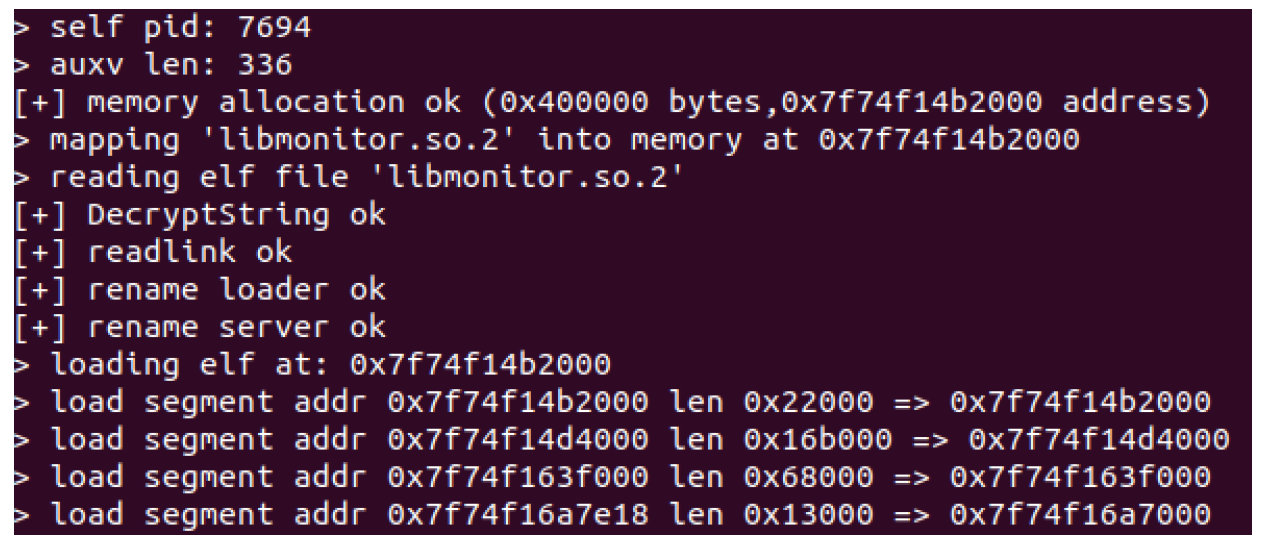
Task: Click the [+] marker before DecryptString
Action: point(32,215)
